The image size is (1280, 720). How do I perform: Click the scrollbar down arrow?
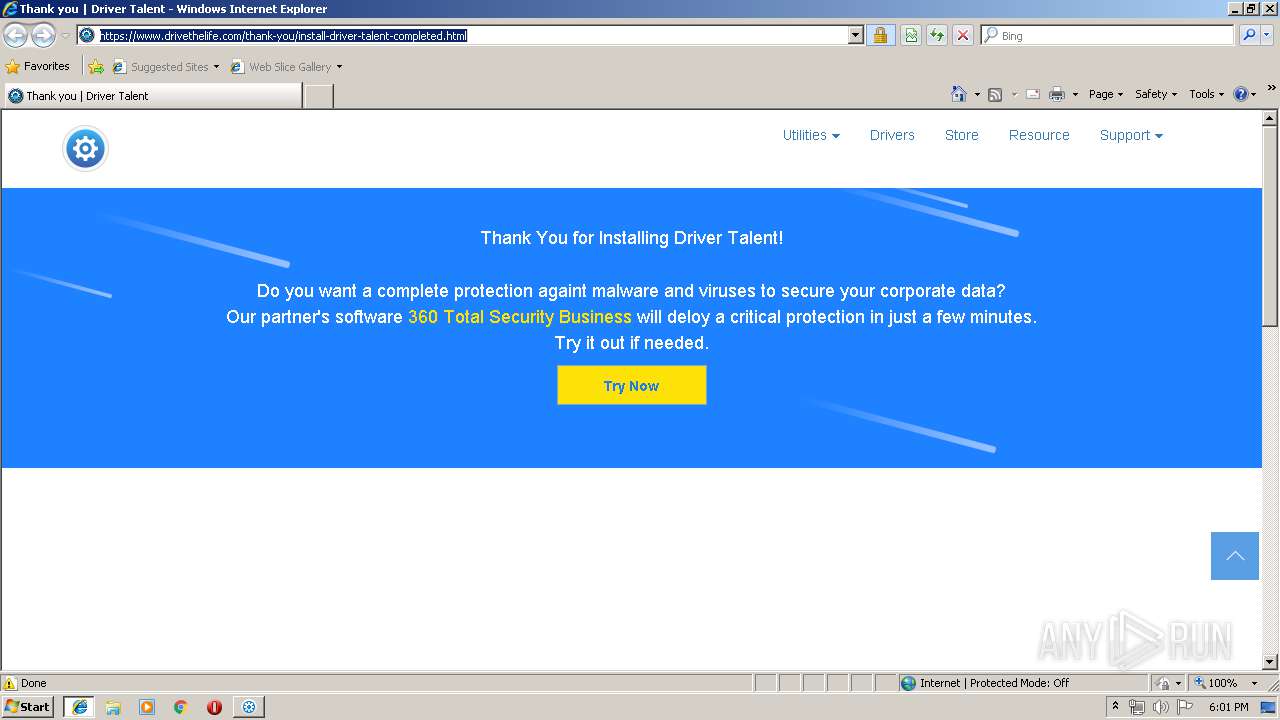[x=1270, y=662]
